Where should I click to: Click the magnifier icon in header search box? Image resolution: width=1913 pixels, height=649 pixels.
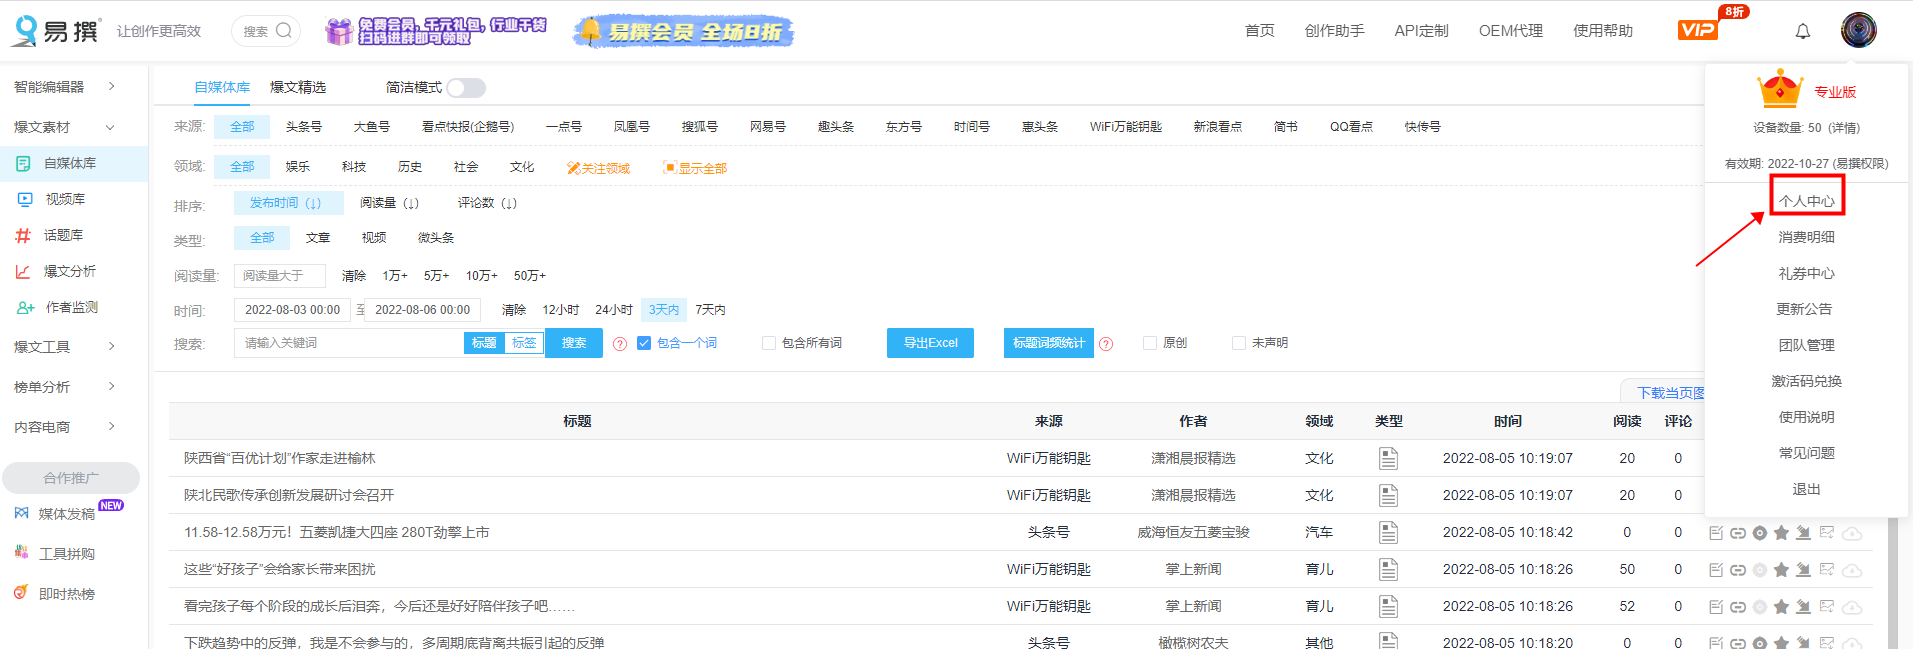pos(284,31)
